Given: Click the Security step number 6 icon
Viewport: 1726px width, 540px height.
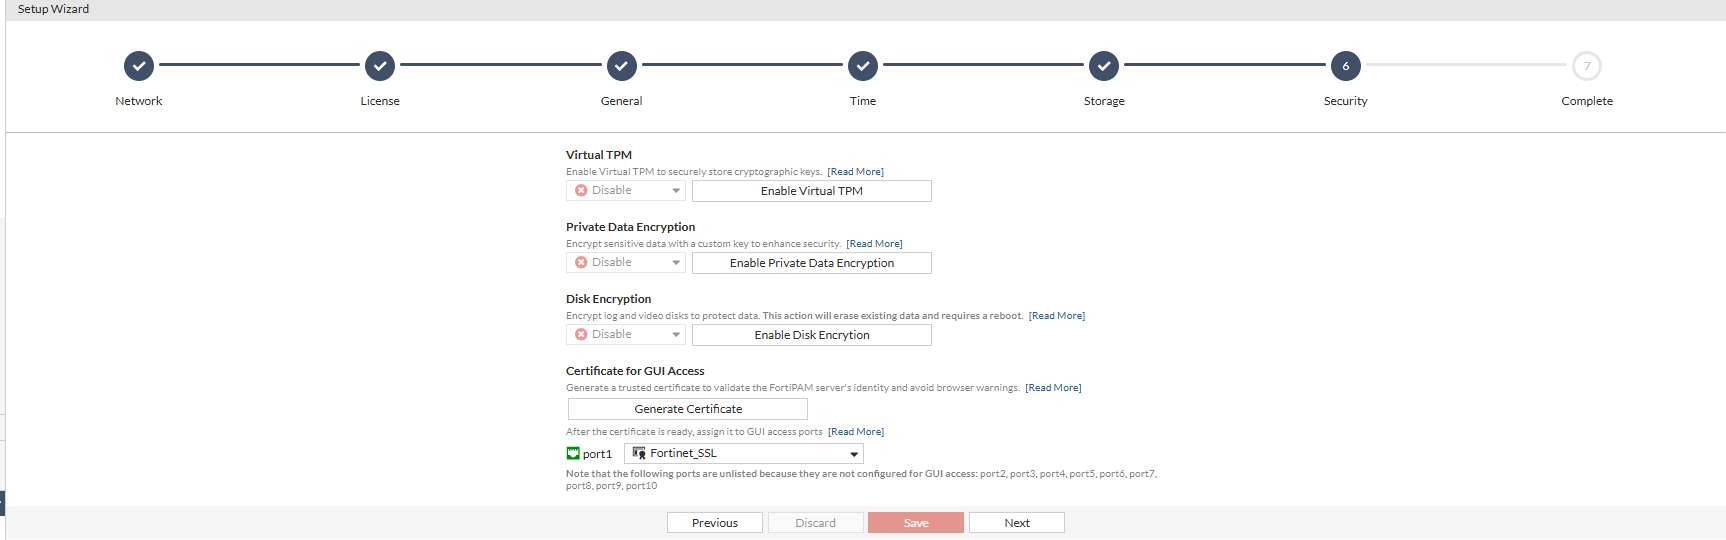Looking at the screenshot, I should pos(1345,66).
